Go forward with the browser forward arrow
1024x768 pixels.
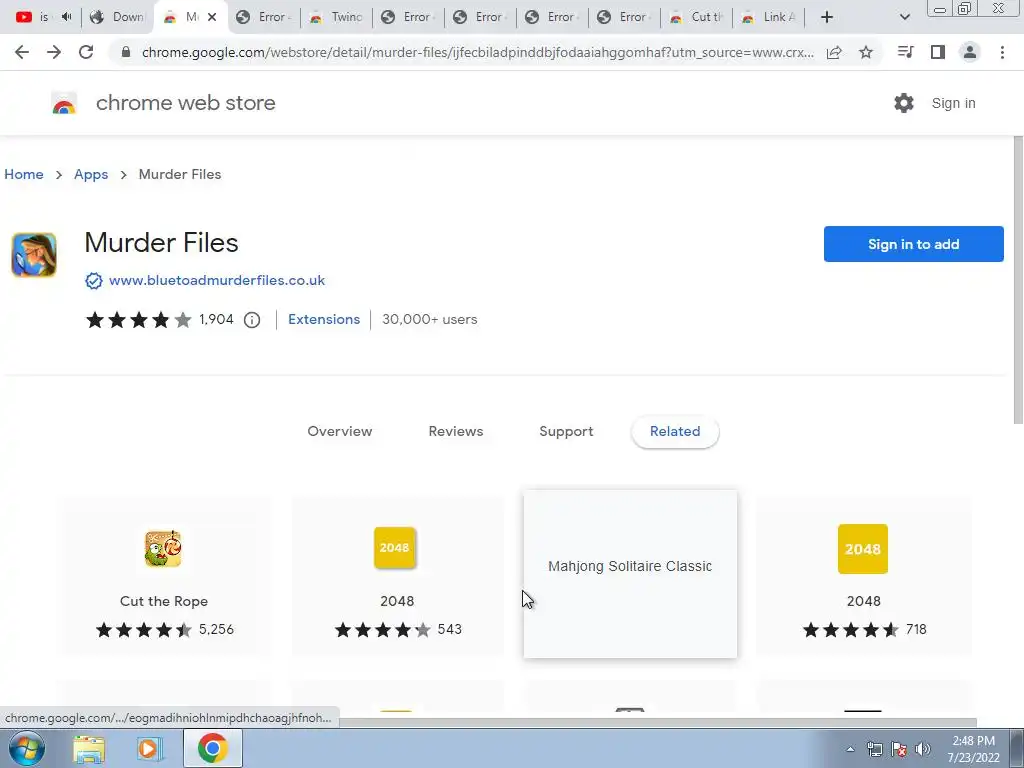[54, 52]
